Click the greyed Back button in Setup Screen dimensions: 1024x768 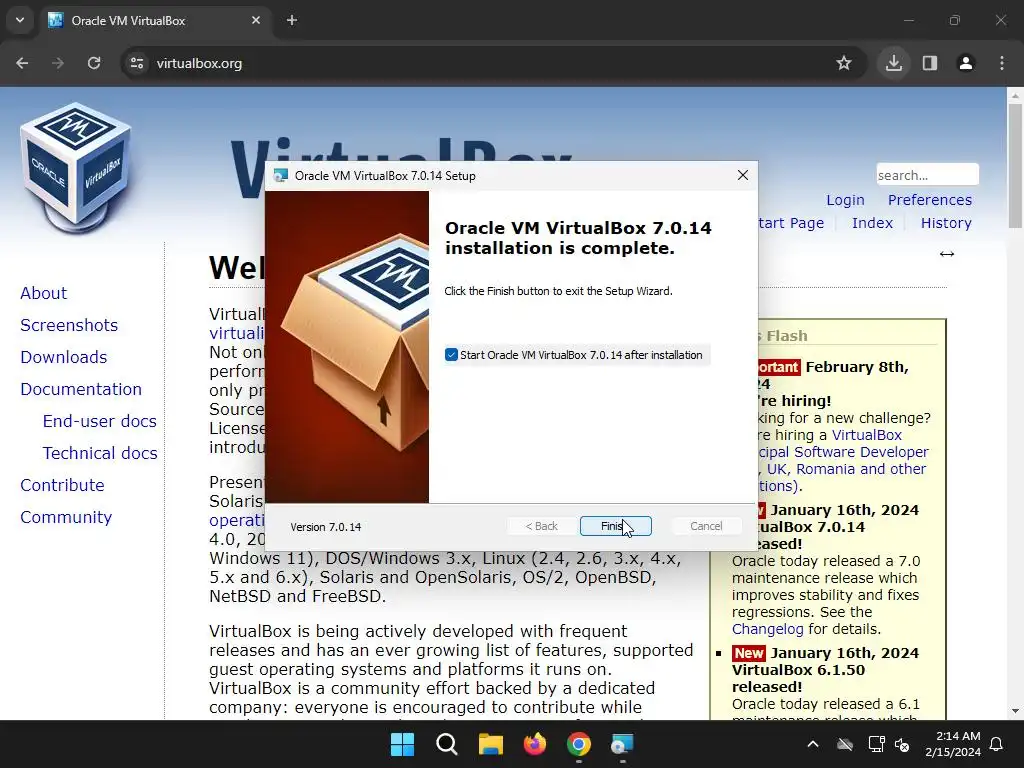pyautogui.click(x=541, y=526)
